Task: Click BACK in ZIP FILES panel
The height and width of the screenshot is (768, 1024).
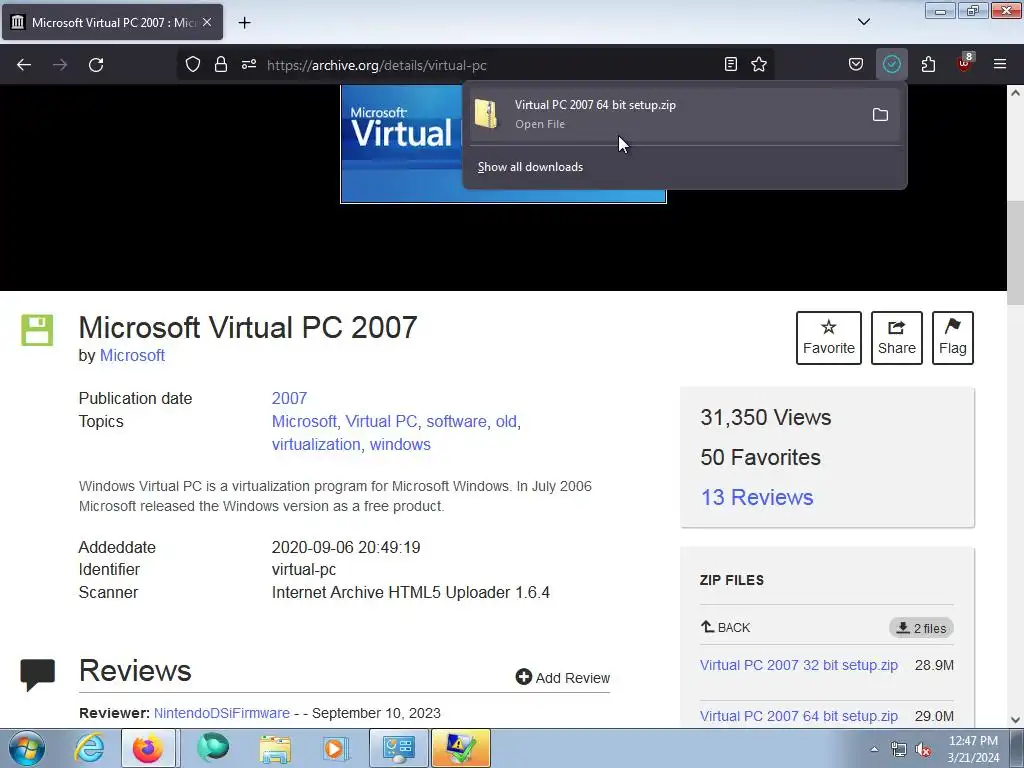Action: [x=726, y=628]
